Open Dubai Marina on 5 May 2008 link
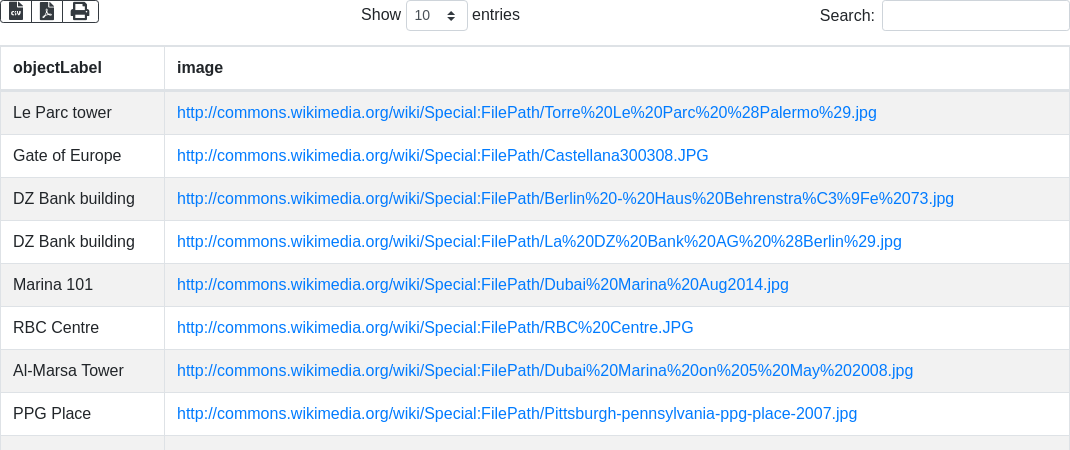1070x450 pixels. pyautogui.click(x=545, y=371)
